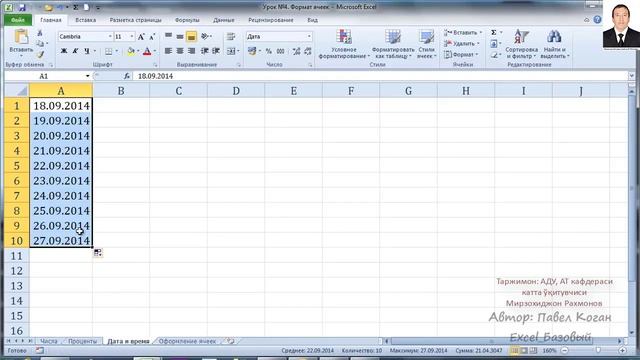Increase font size with the large A
Image resolution: width=640 pixels, height=360 pixels.
click(141, 37)
